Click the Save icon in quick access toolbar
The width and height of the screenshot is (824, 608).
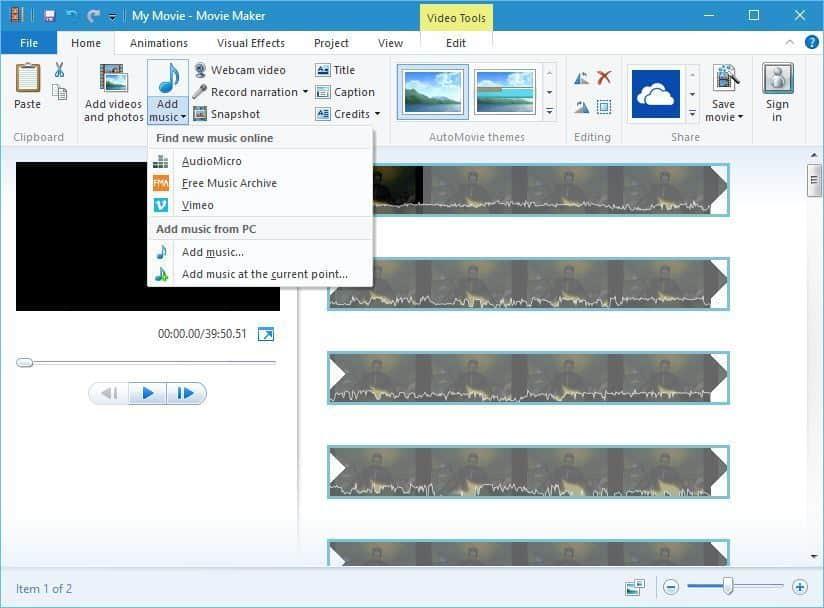tap(49, 16)
